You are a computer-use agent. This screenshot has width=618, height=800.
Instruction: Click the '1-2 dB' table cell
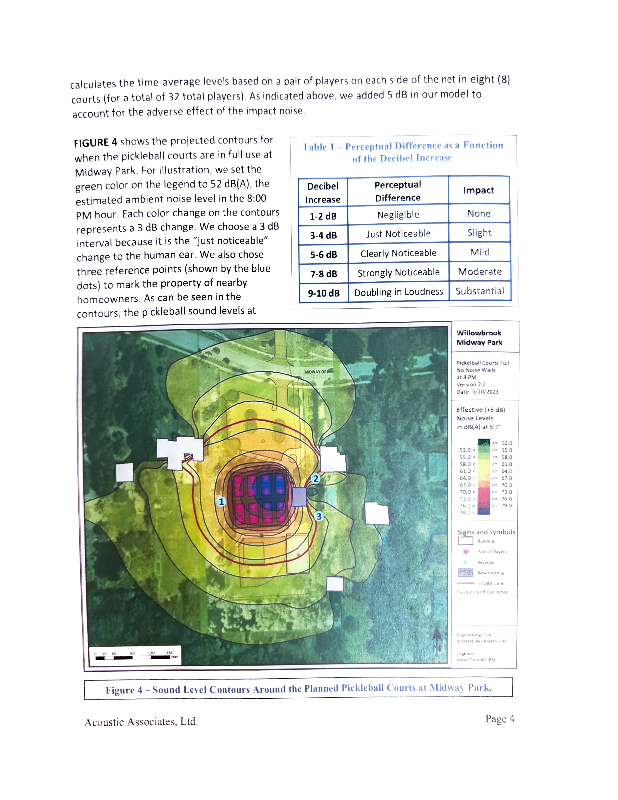point(323,216)
